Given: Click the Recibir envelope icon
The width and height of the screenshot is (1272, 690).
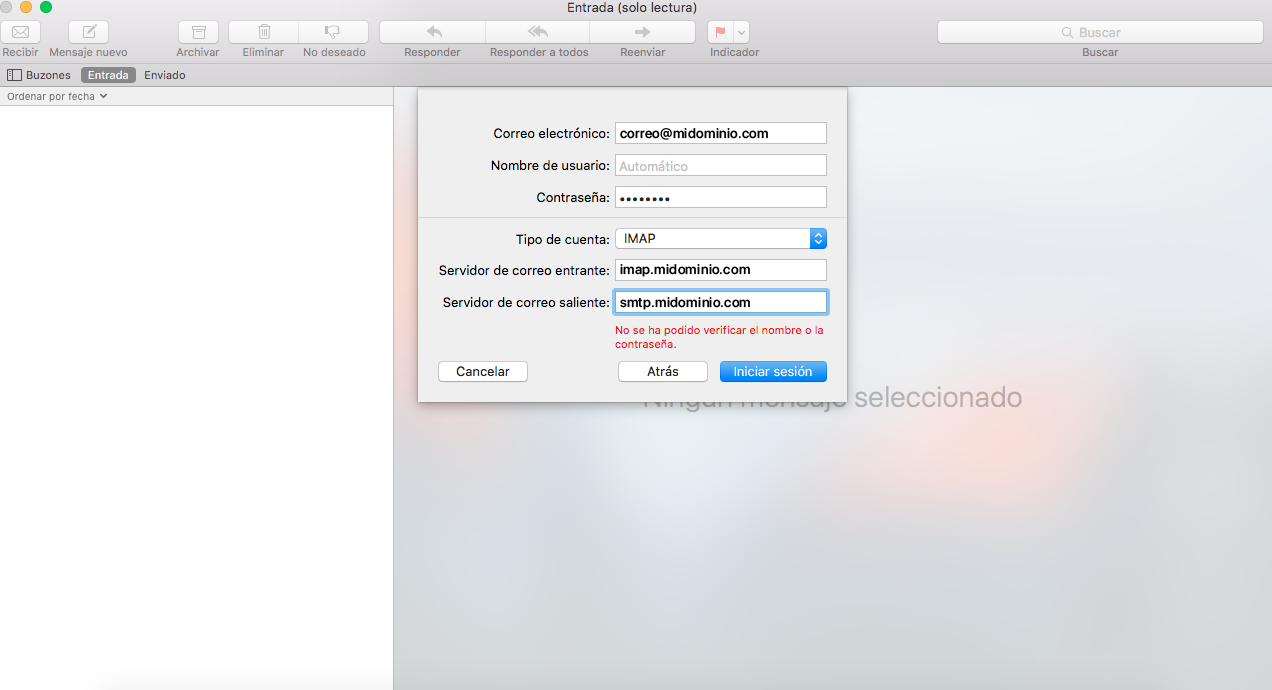Looking at the screenshot, I should coord(20,32).
